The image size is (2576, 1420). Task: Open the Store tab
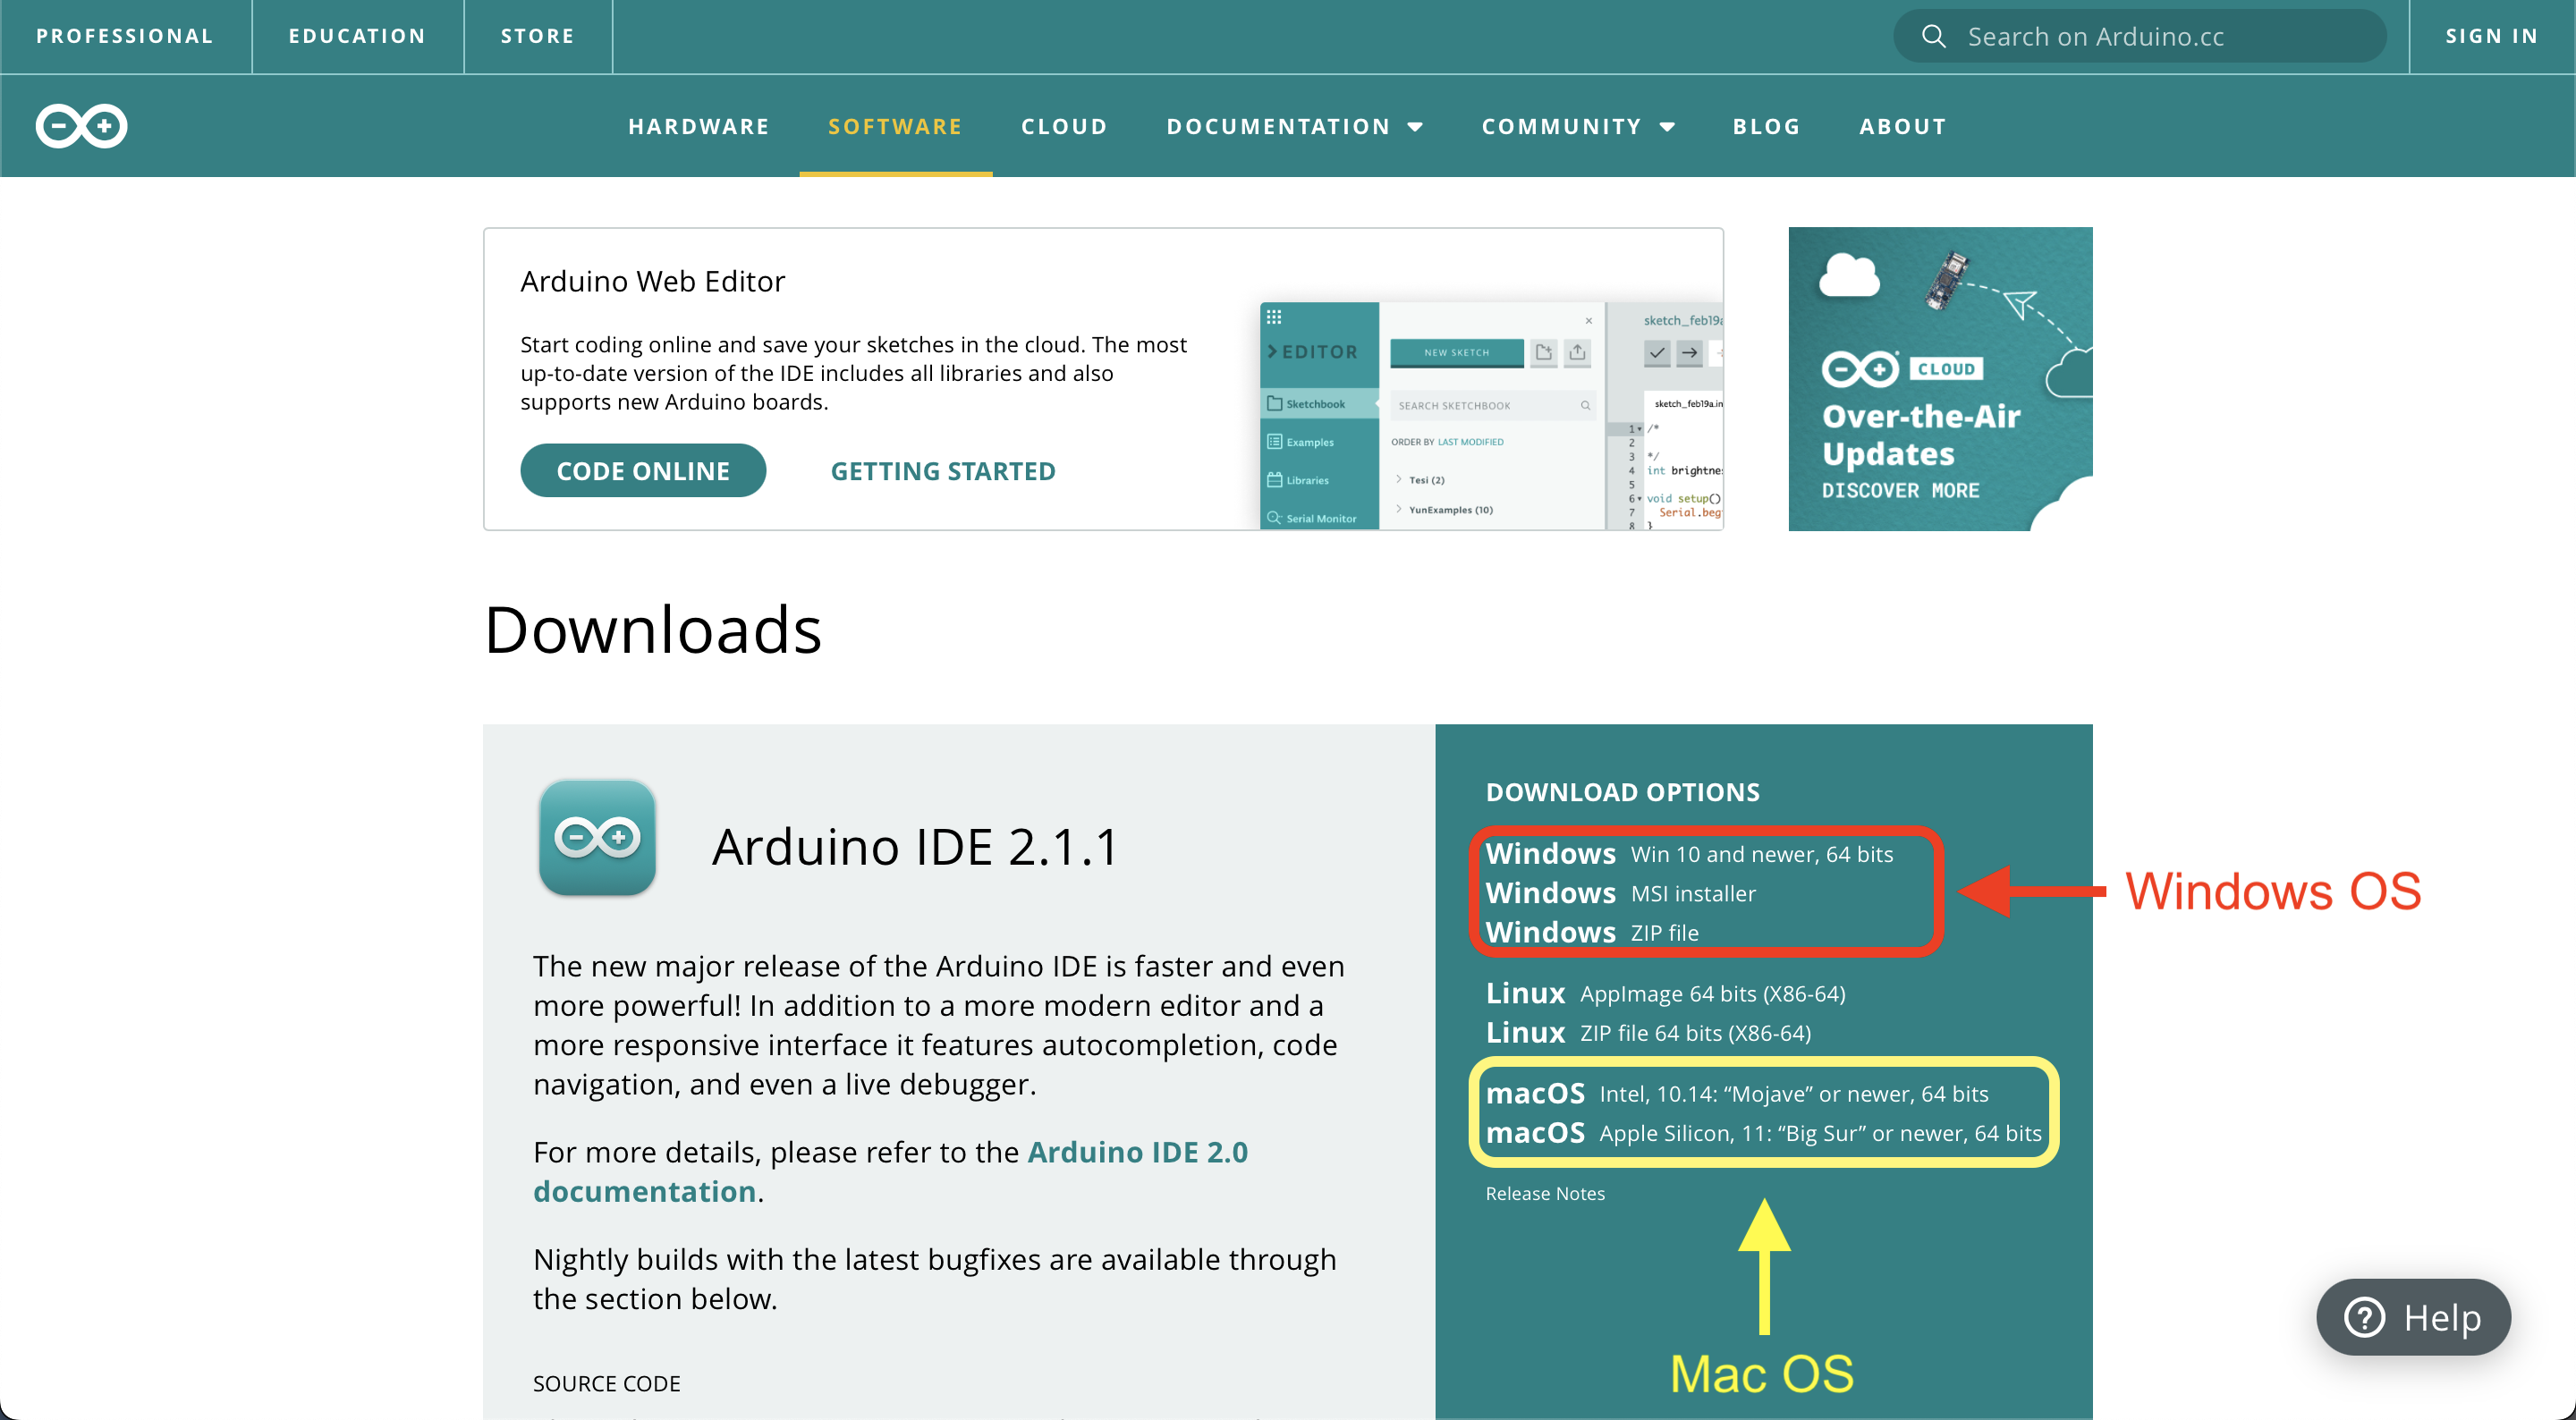pyautogui.click(x=538, y=36)
